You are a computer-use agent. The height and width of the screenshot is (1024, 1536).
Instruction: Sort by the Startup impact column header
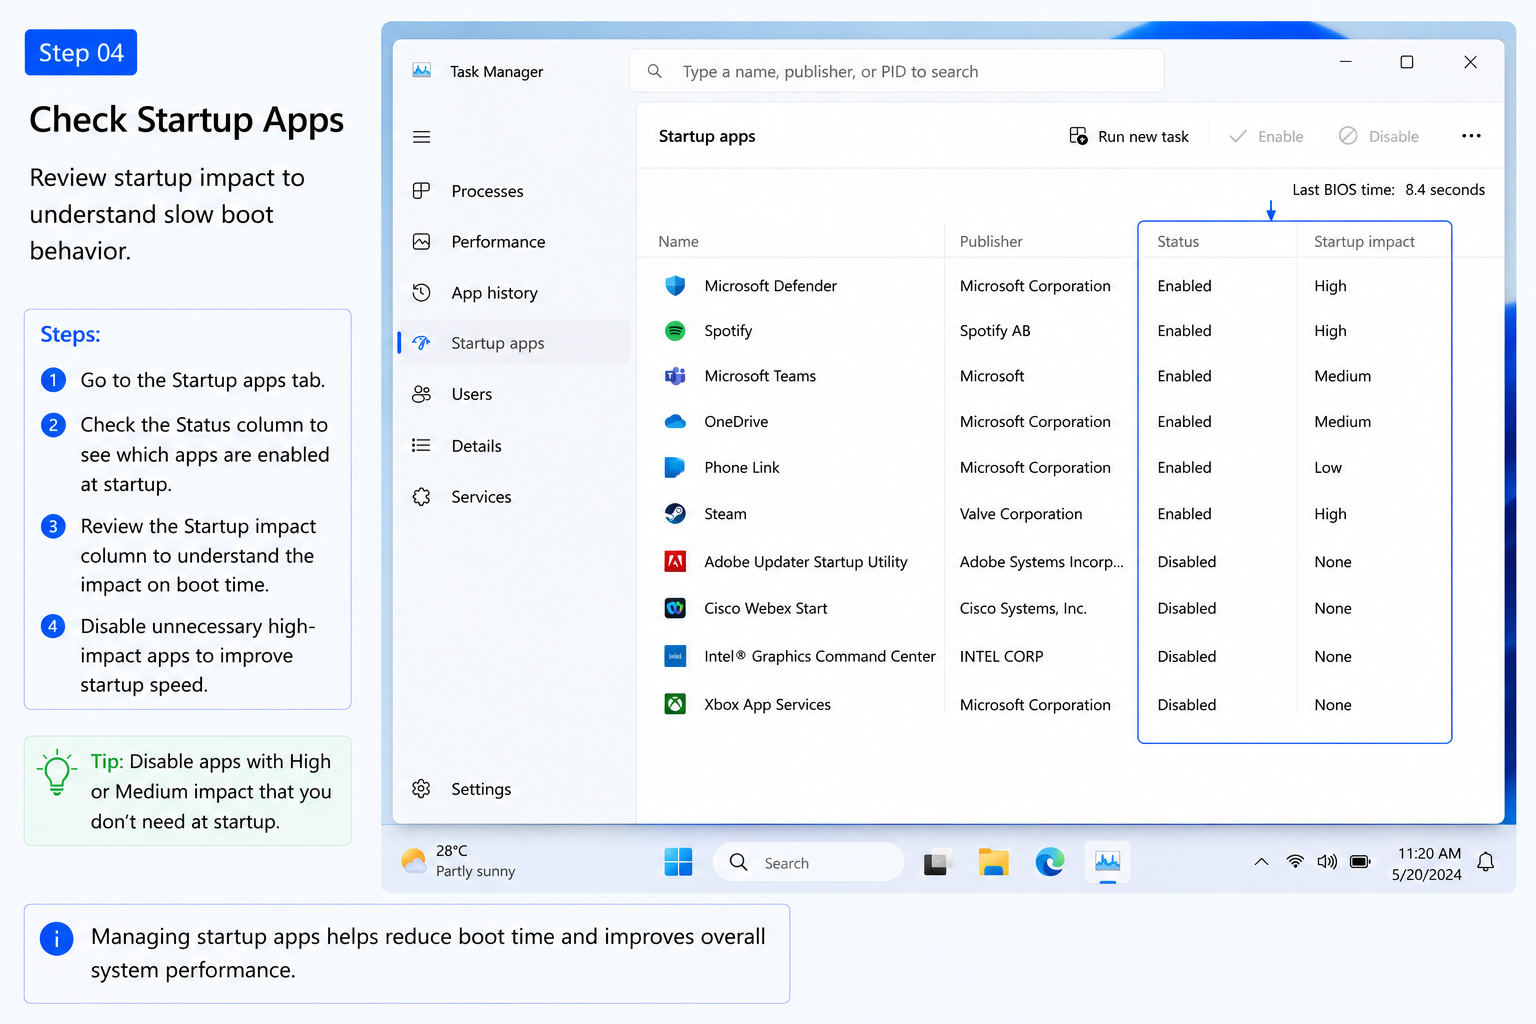click(1364, 241)
